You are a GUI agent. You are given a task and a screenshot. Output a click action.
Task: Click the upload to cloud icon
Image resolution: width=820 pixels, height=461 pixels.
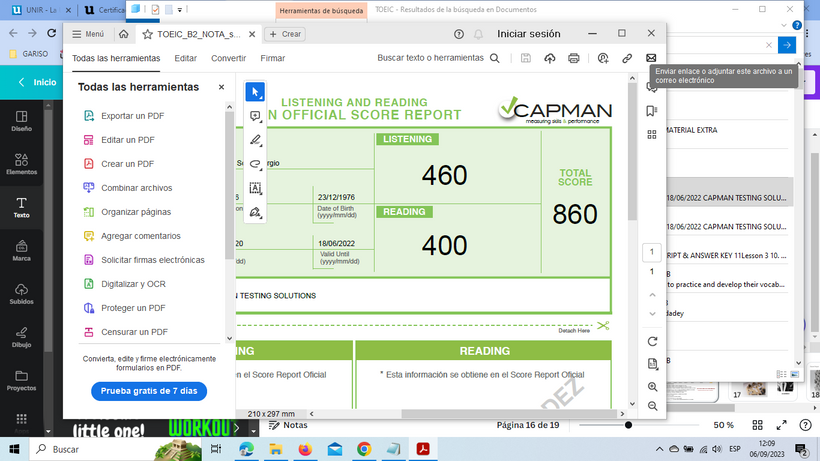tap(550, 58)
